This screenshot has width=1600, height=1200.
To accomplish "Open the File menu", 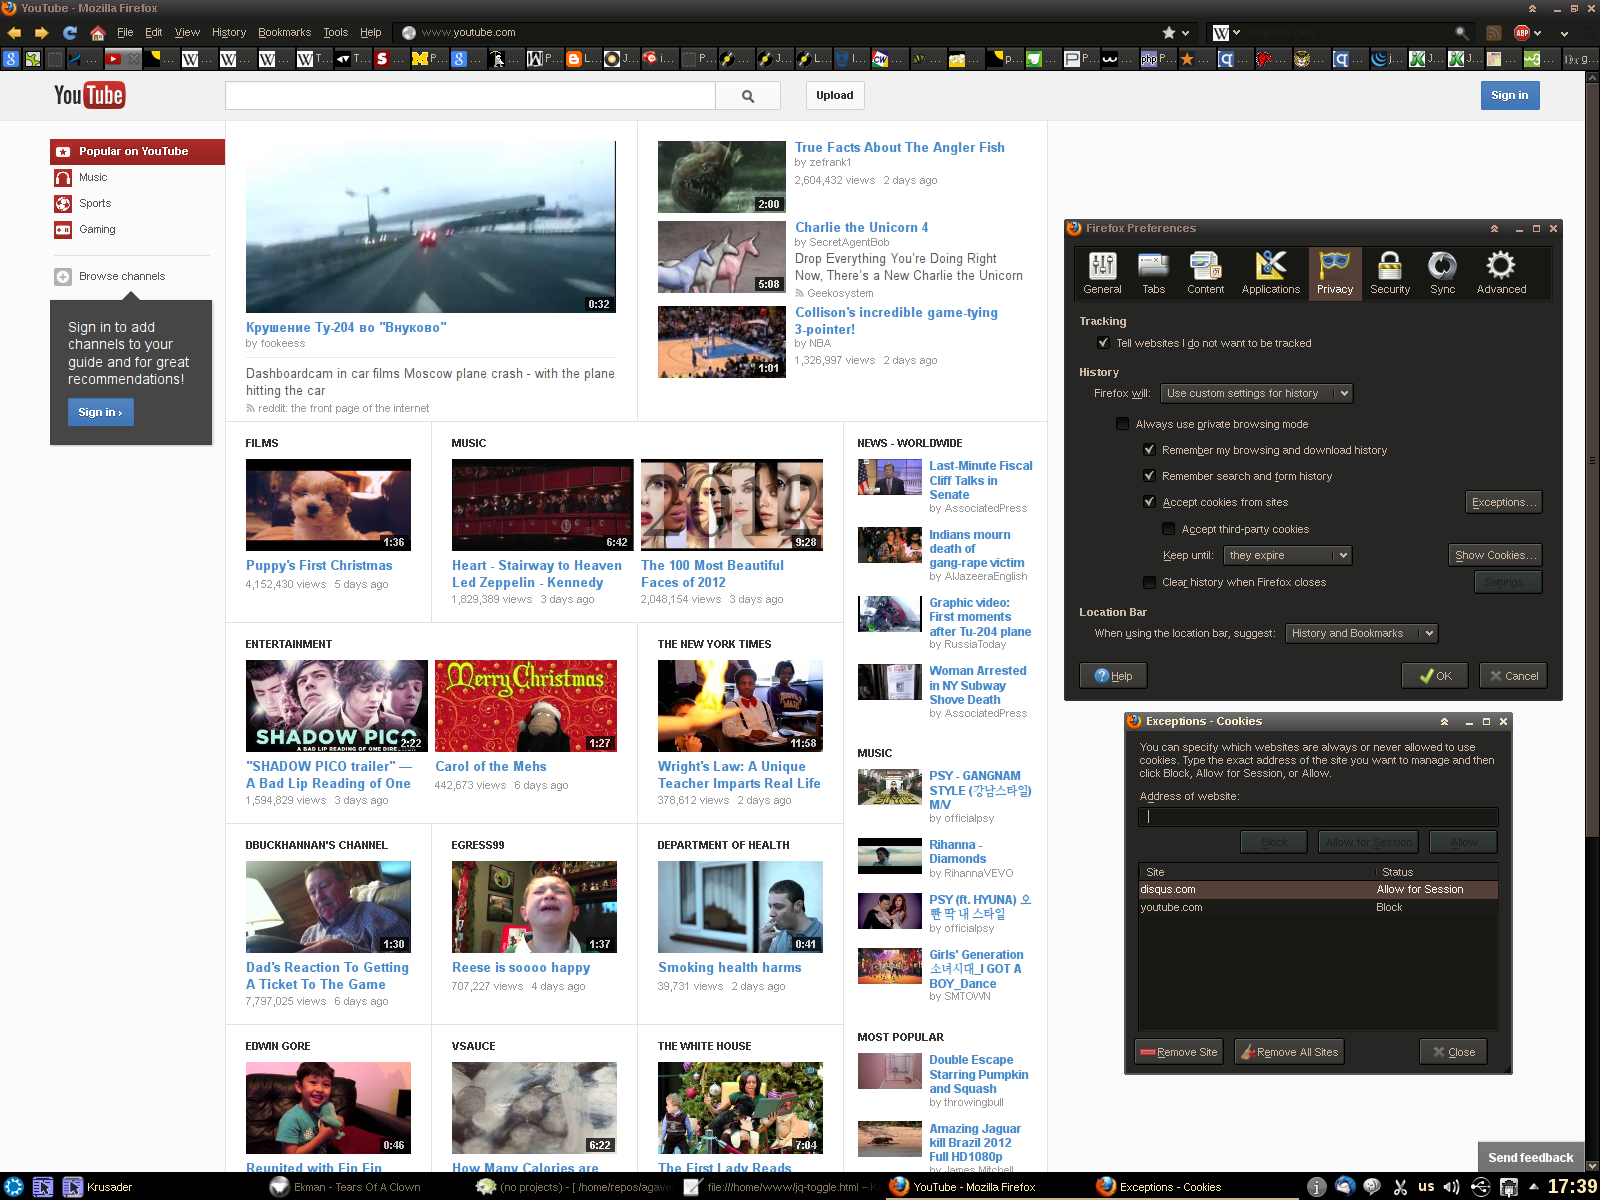I will tap(125, 33).
